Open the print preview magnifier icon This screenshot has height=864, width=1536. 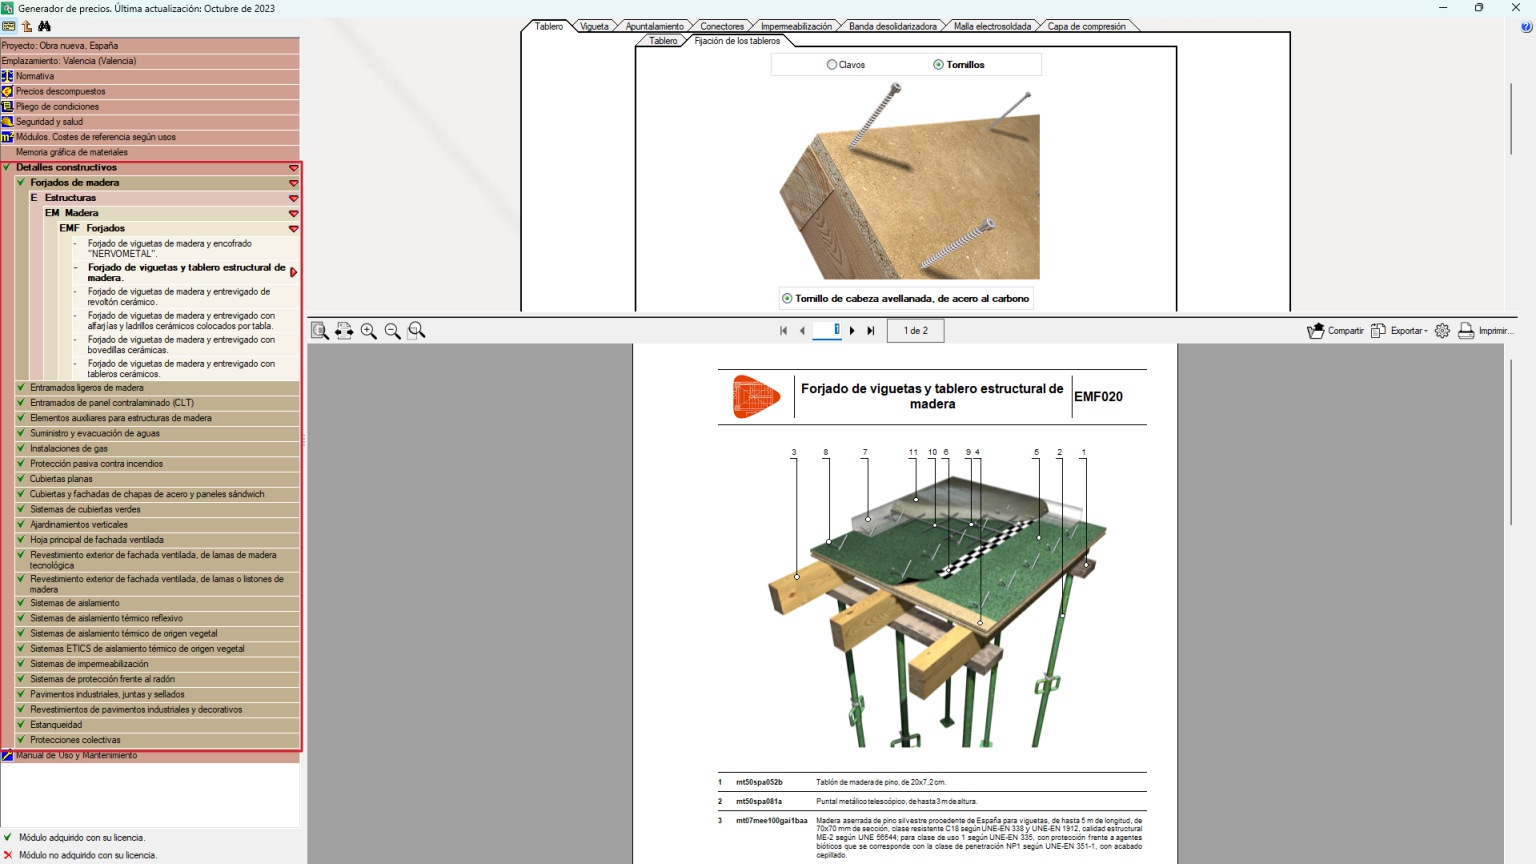pyautogui.click(x=320, y=331)
